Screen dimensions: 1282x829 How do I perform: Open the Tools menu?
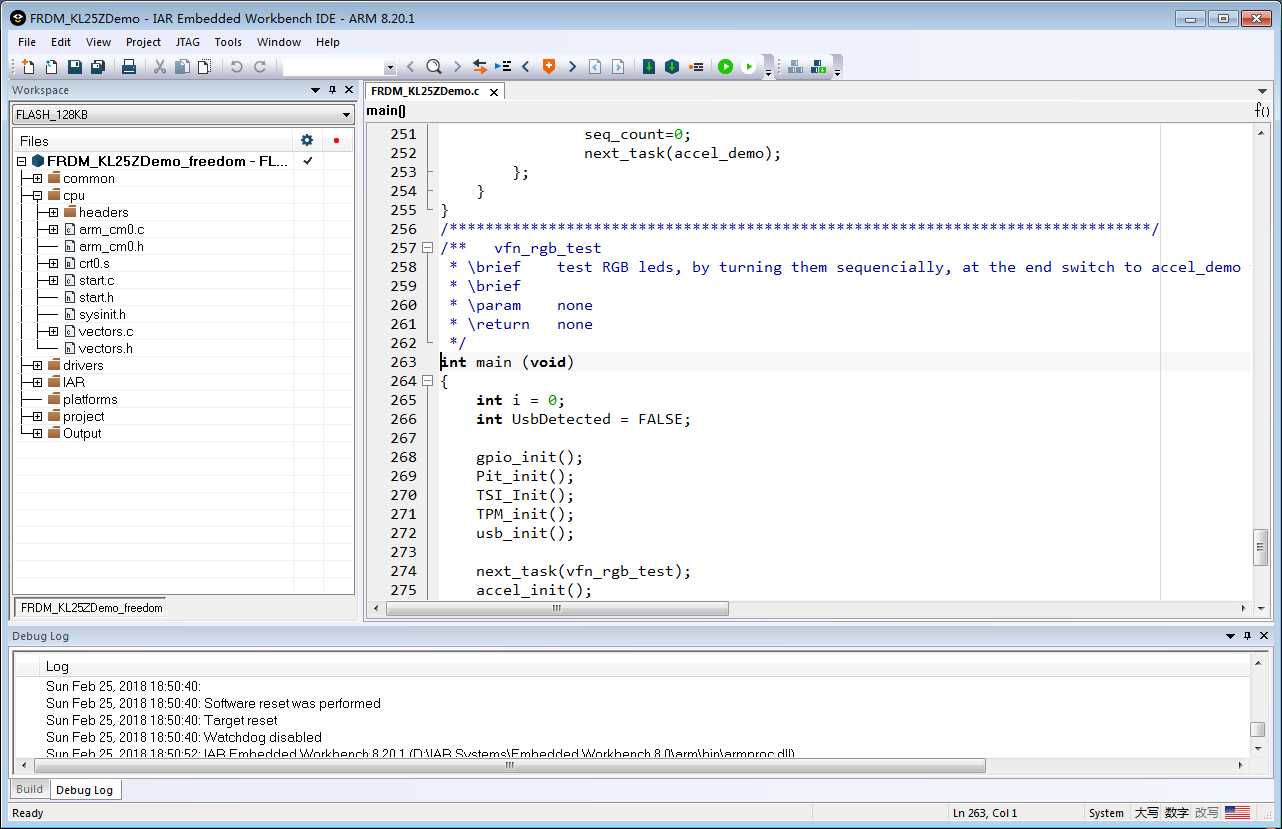[228, 42]
